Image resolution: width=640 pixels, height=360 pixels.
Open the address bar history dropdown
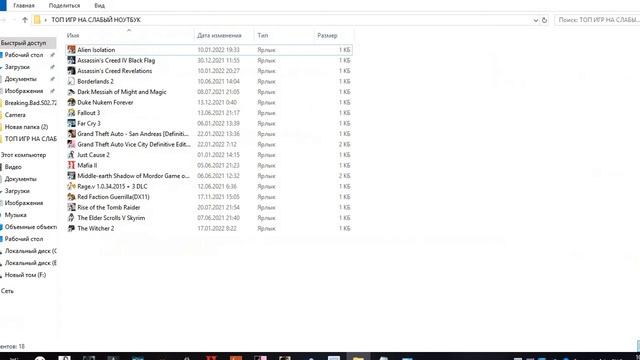(x=536, y=20)
